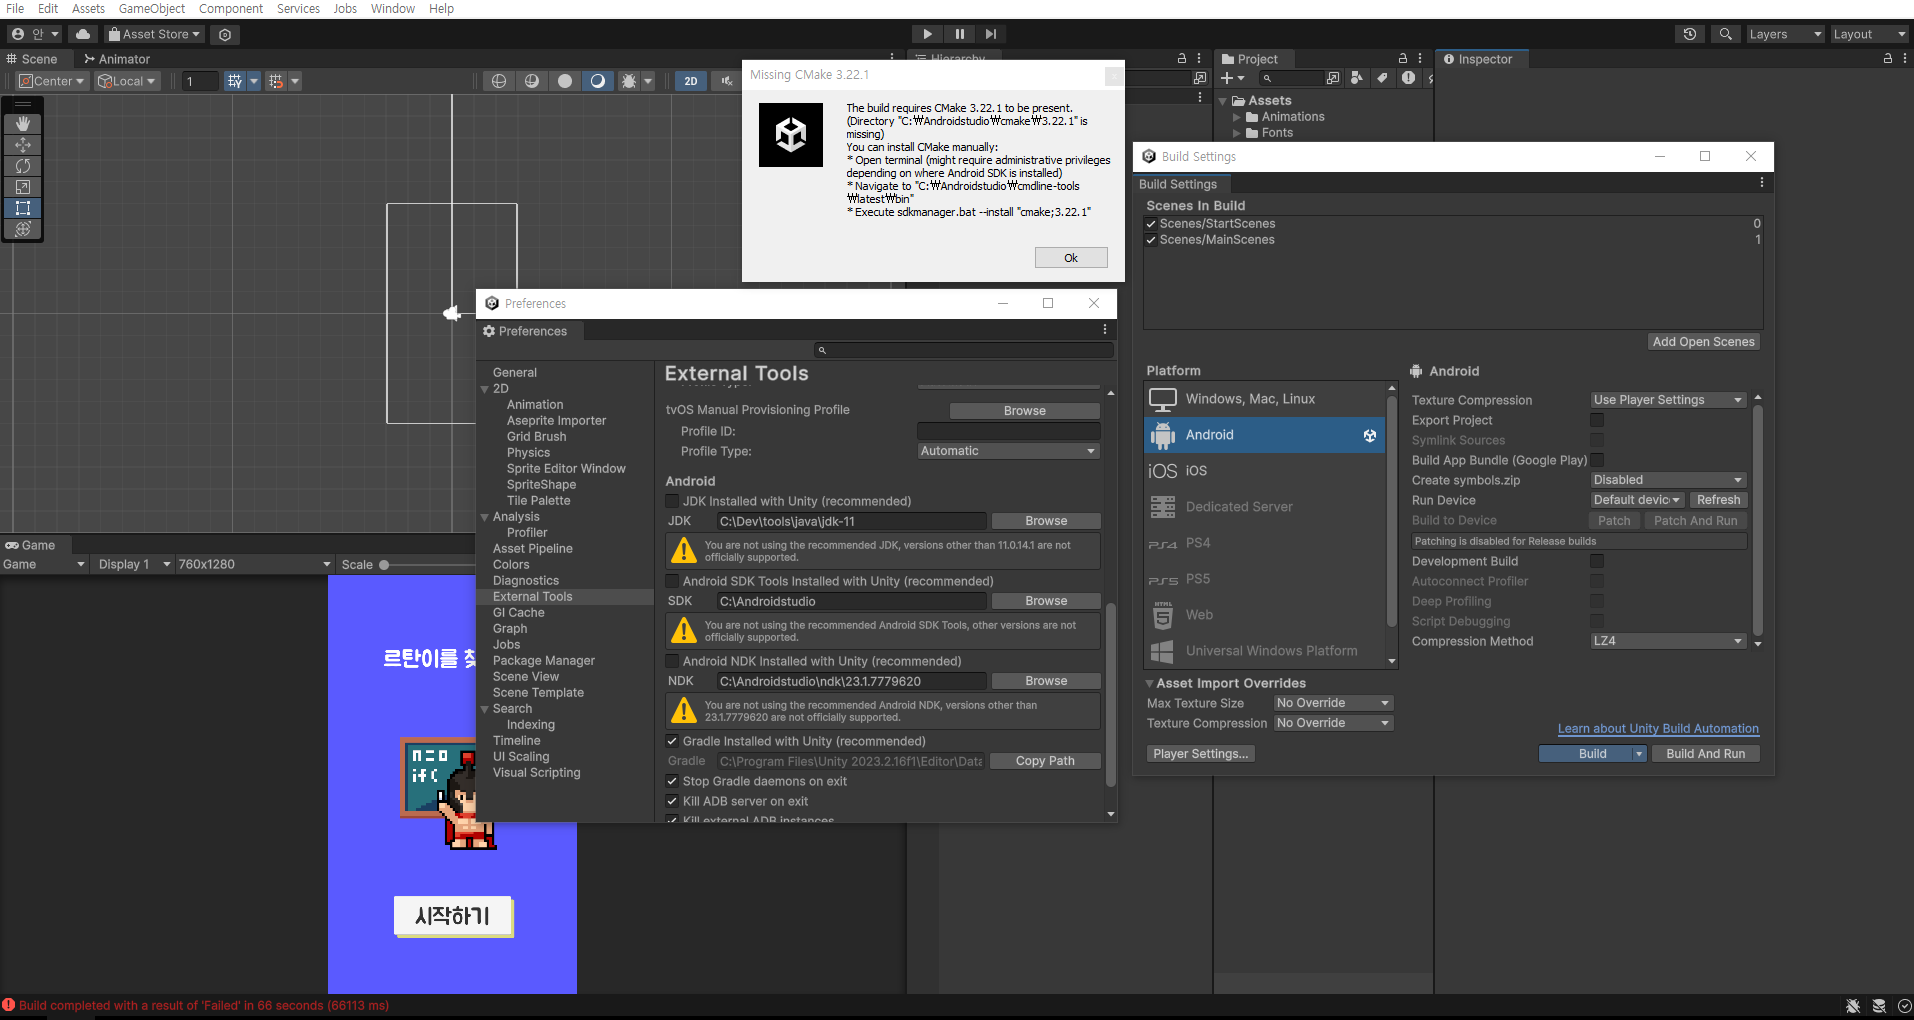Search by type in the Project panel
1914x1020 pixels.
point(1357,78)
